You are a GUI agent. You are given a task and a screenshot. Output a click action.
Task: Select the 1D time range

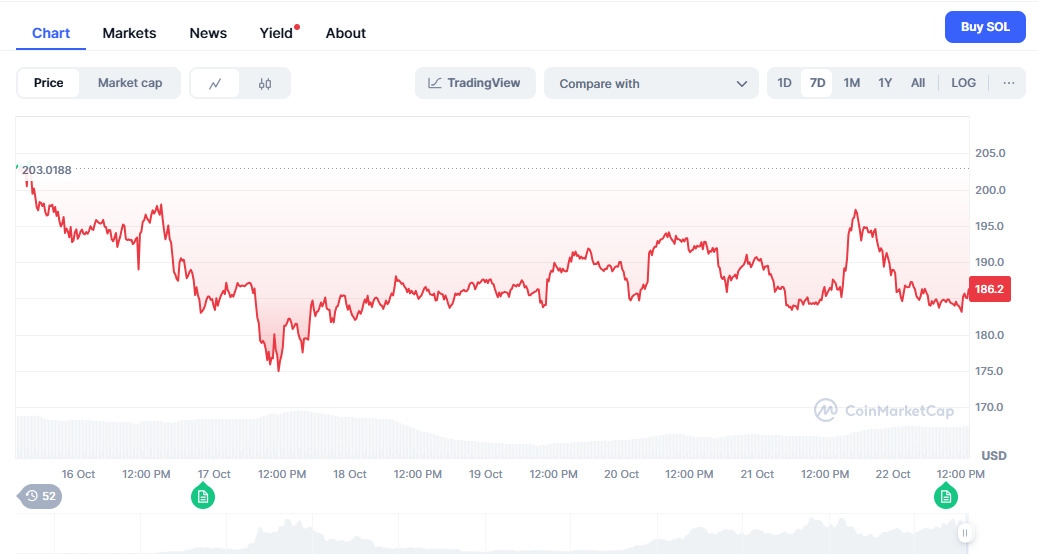point(784,83)
